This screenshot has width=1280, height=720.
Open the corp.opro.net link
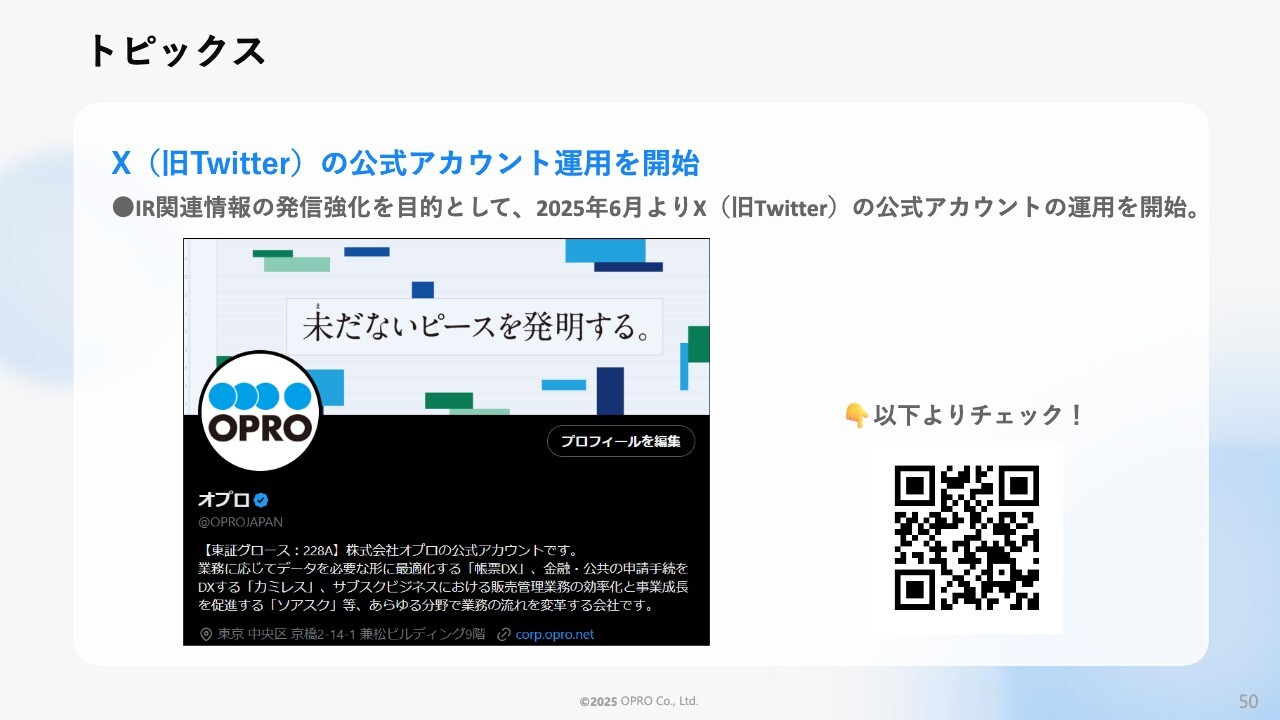click(555, 634)
